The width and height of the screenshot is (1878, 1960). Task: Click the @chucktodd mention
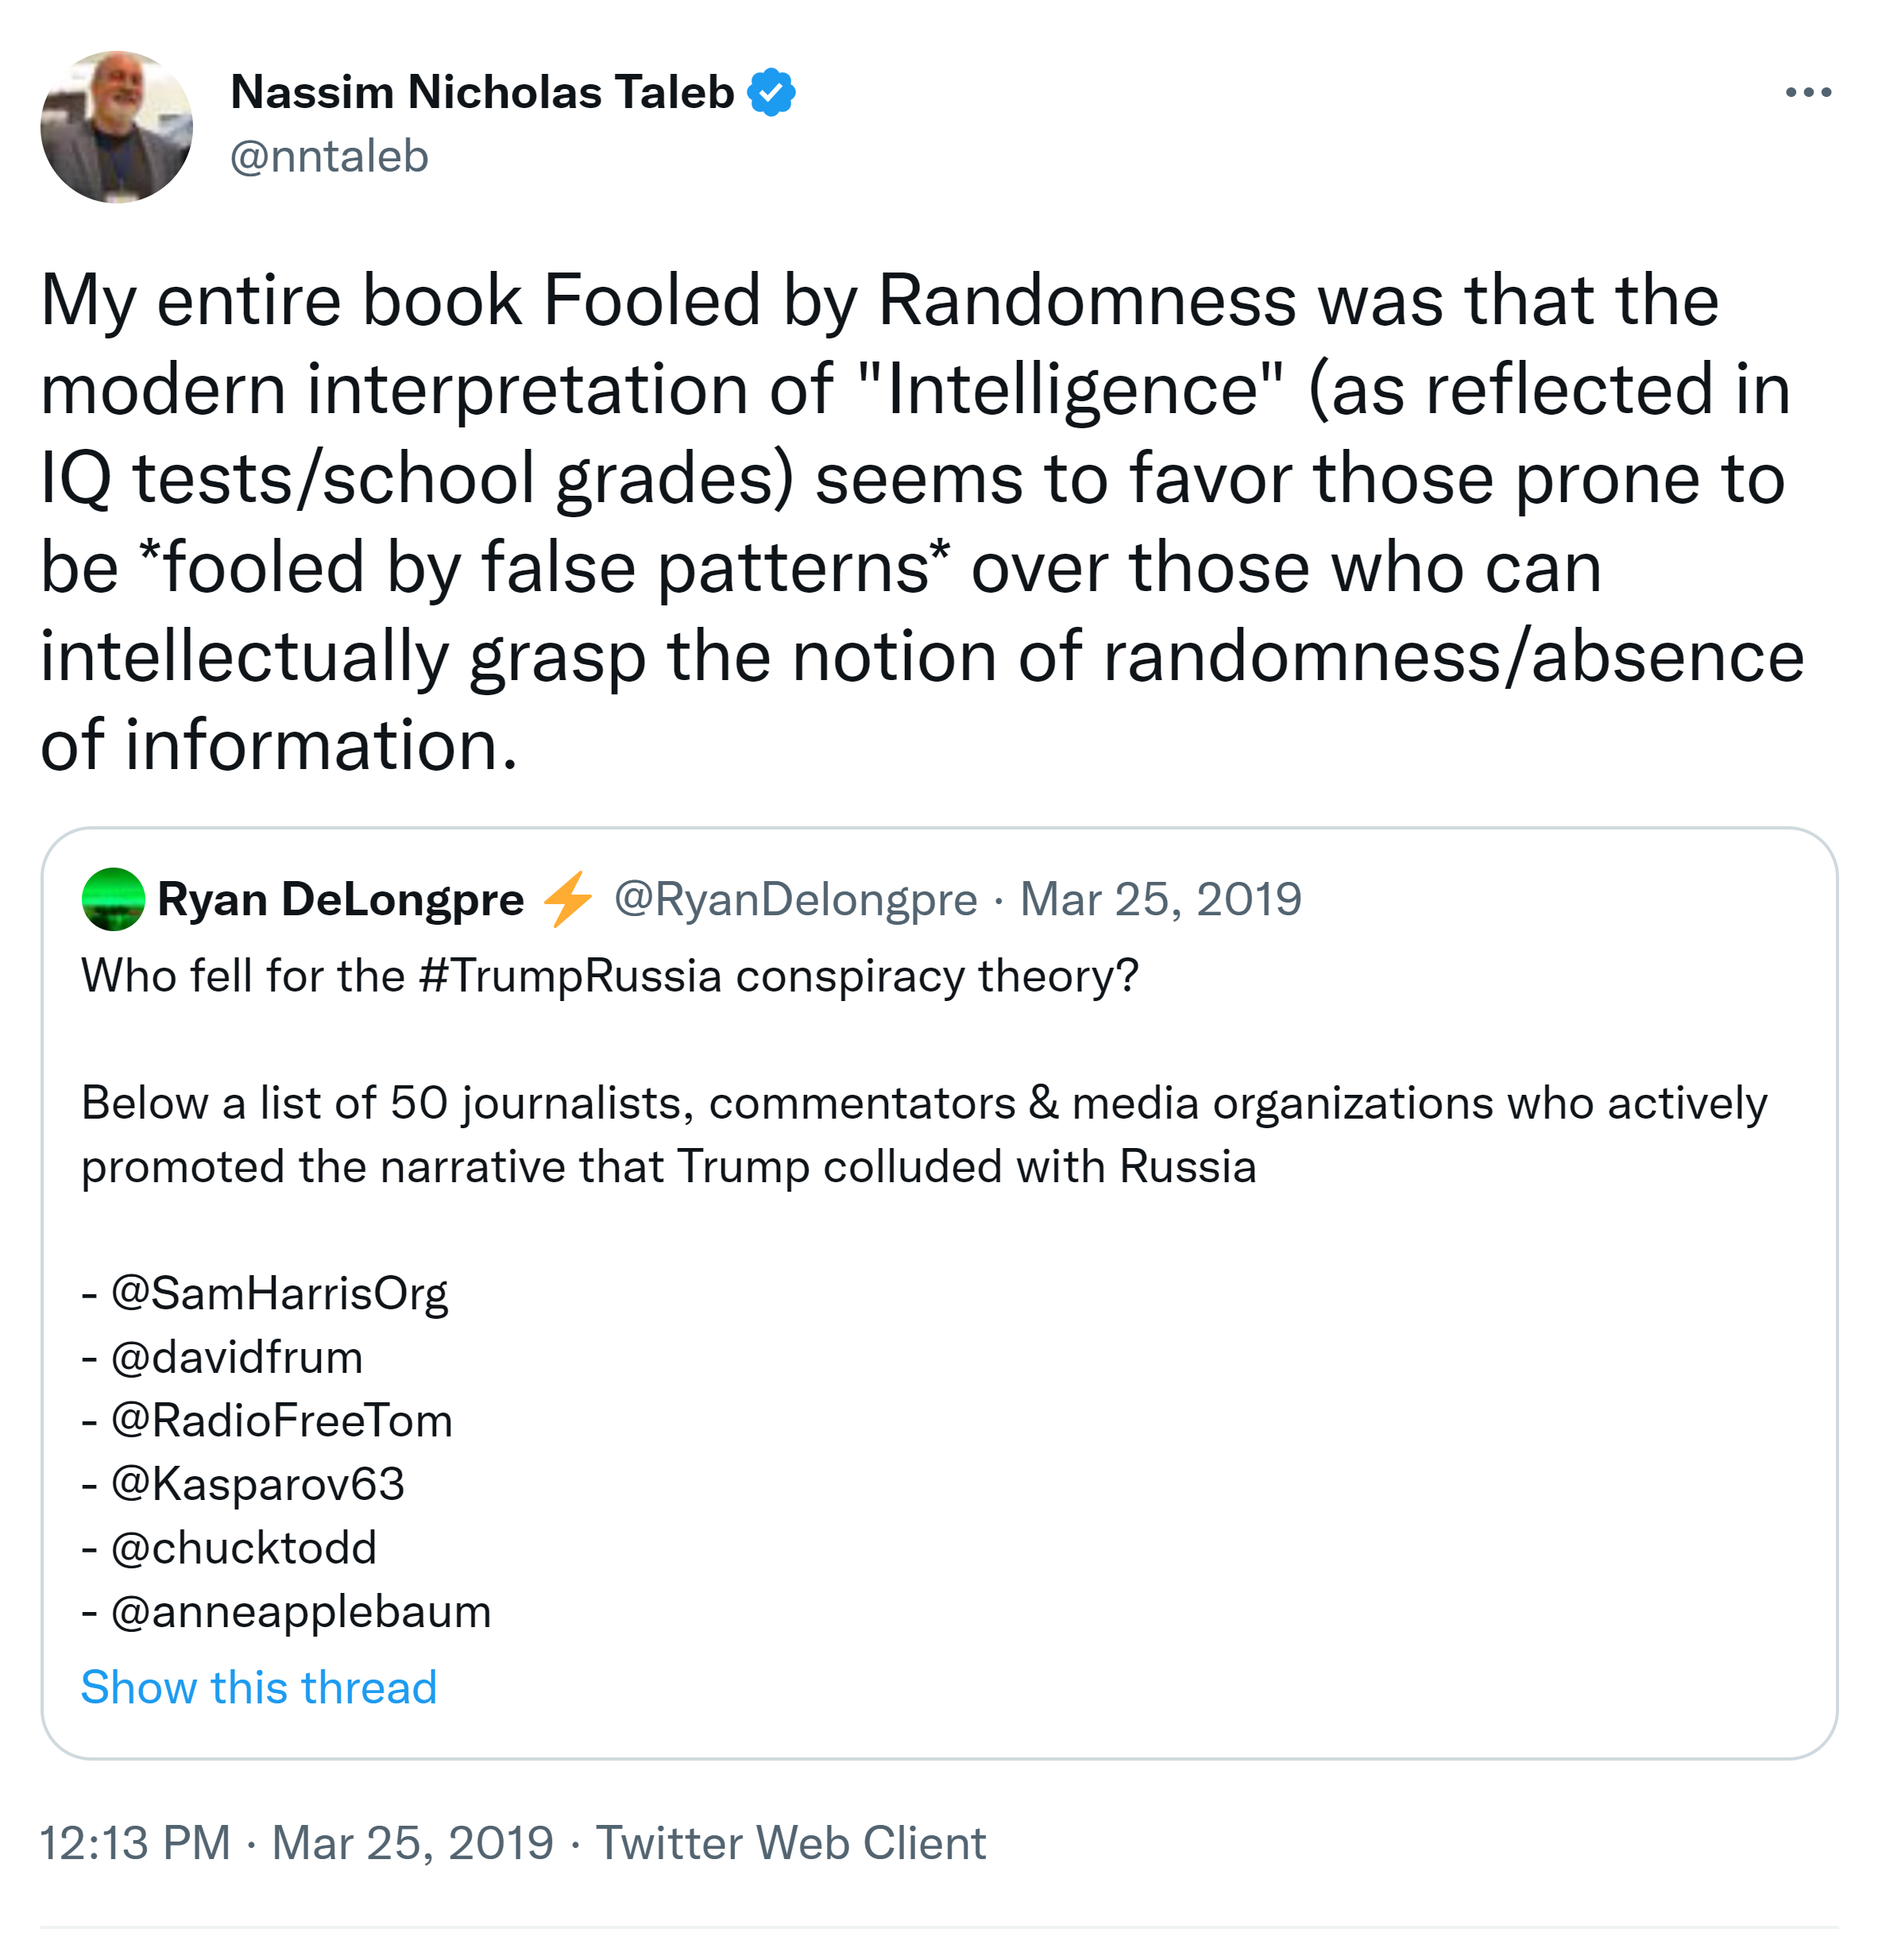point(243,1548)
